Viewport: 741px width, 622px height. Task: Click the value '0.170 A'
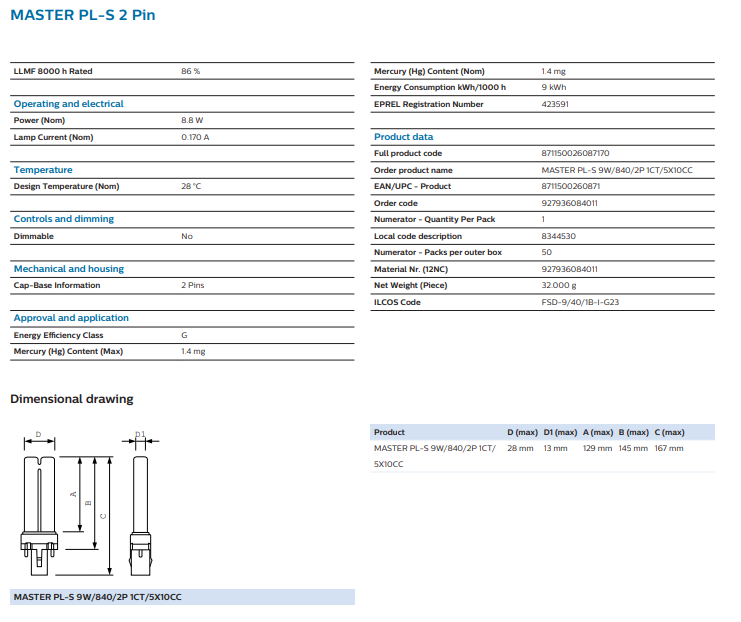click(195, 138)
